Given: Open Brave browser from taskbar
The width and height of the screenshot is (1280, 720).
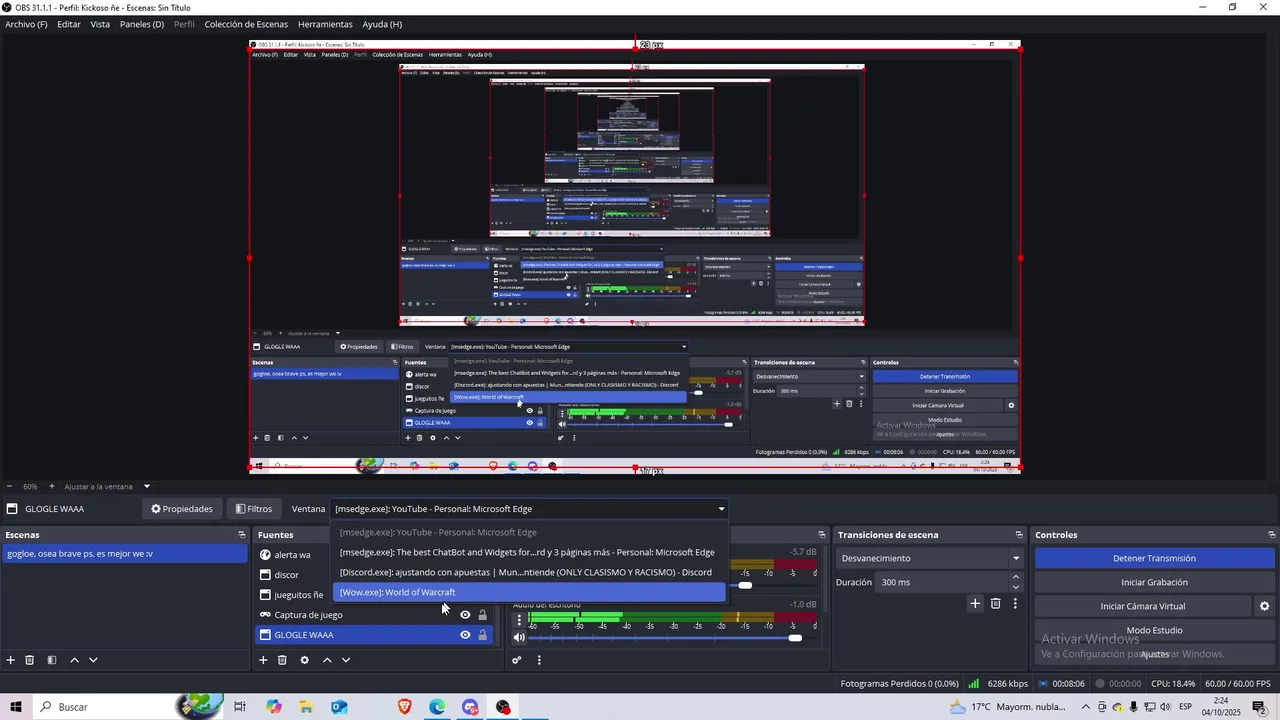Looking at the screenshot, I should coord(405,707).
